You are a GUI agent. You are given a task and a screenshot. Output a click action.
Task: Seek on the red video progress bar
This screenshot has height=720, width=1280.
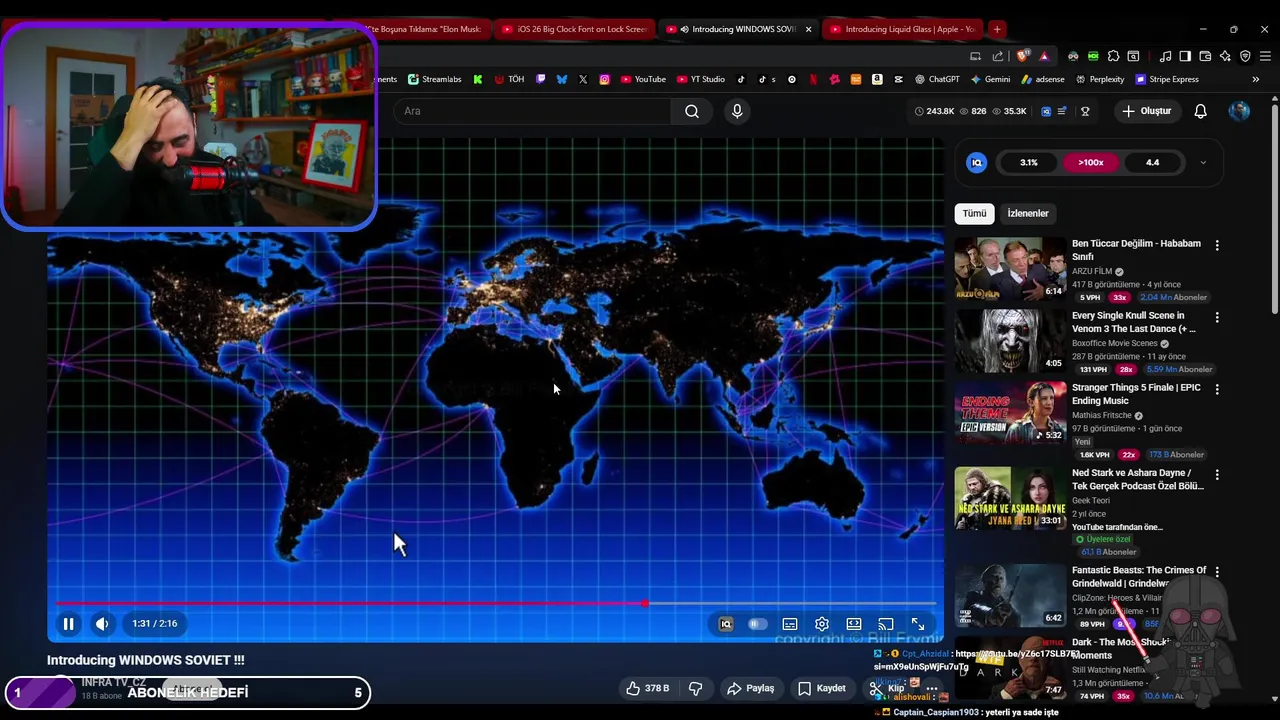point(495,603)
